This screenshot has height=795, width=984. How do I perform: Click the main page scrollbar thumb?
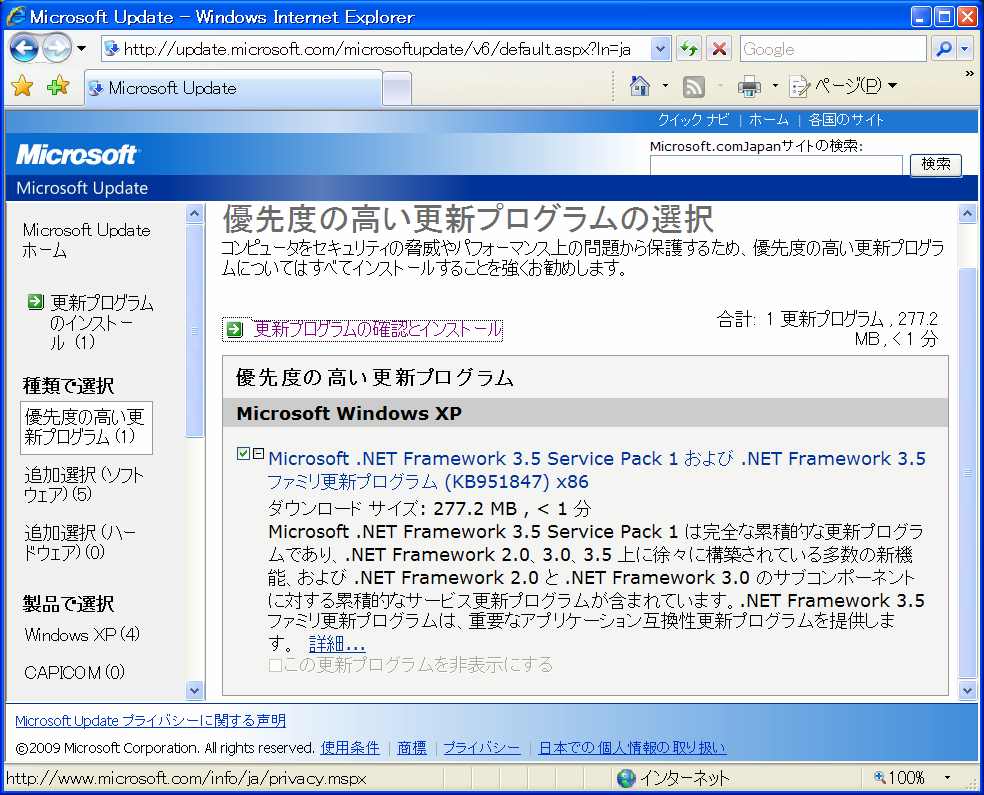coord(968,473)
